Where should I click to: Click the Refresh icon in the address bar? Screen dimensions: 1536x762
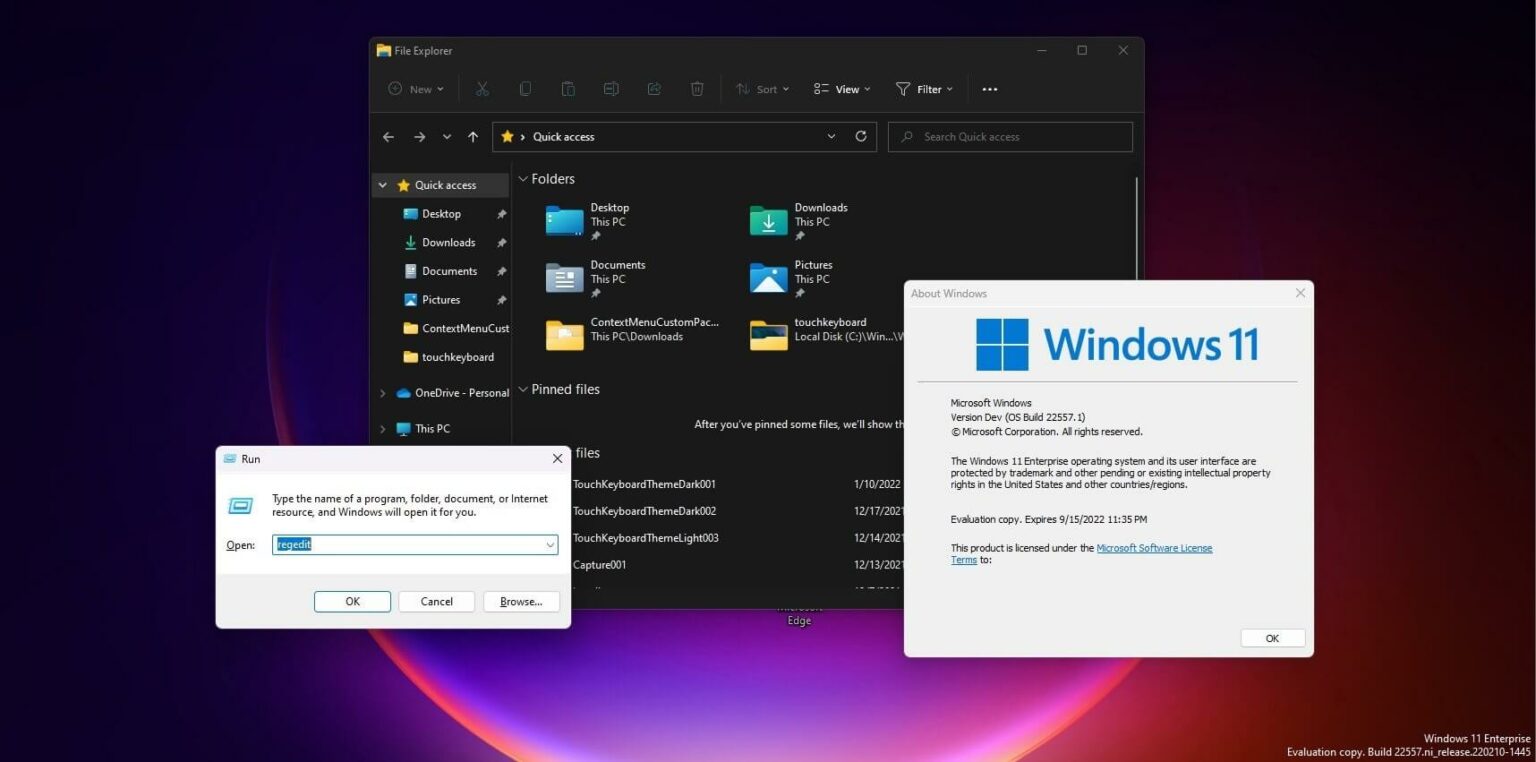(x=861, y=136)
